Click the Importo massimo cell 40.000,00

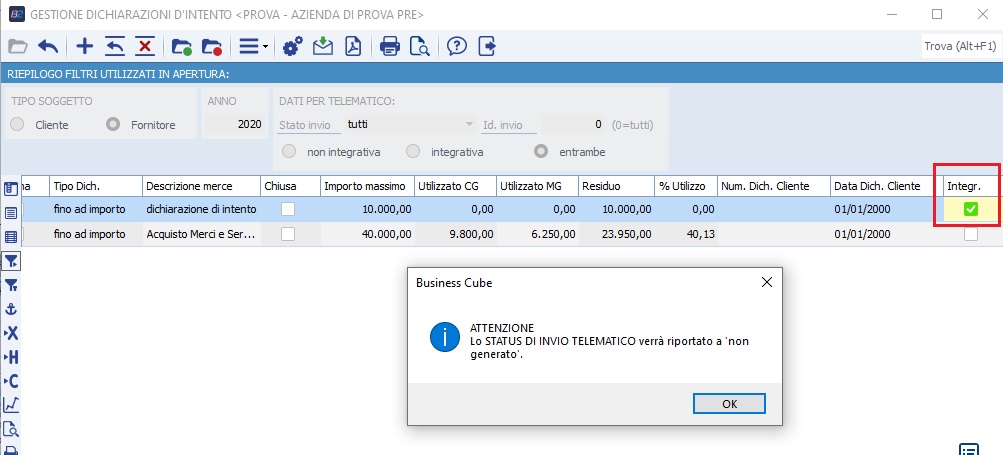[367, 234]
